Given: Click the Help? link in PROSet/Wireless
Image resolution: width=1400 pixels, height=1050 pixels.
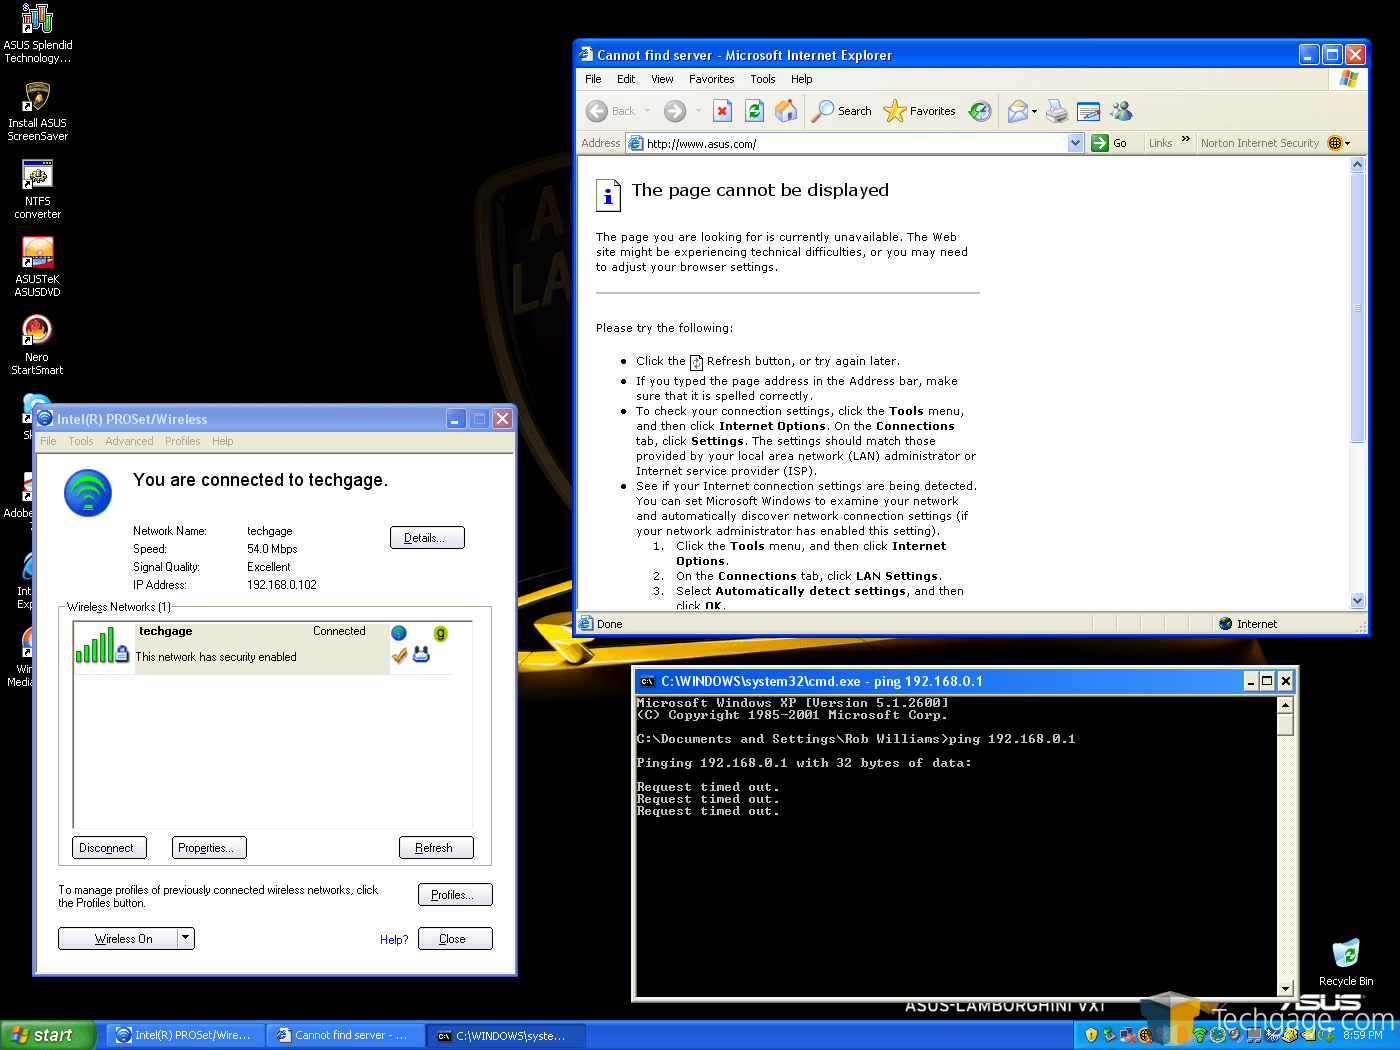Looking at the screenshot, I should click(x=394, y=940).
